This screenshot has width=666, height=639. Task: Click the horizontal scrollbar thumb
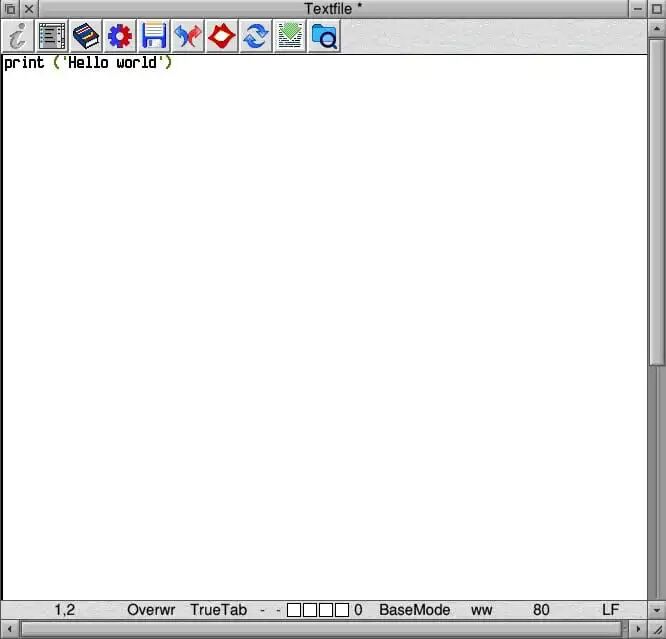(x=322, y=629)
